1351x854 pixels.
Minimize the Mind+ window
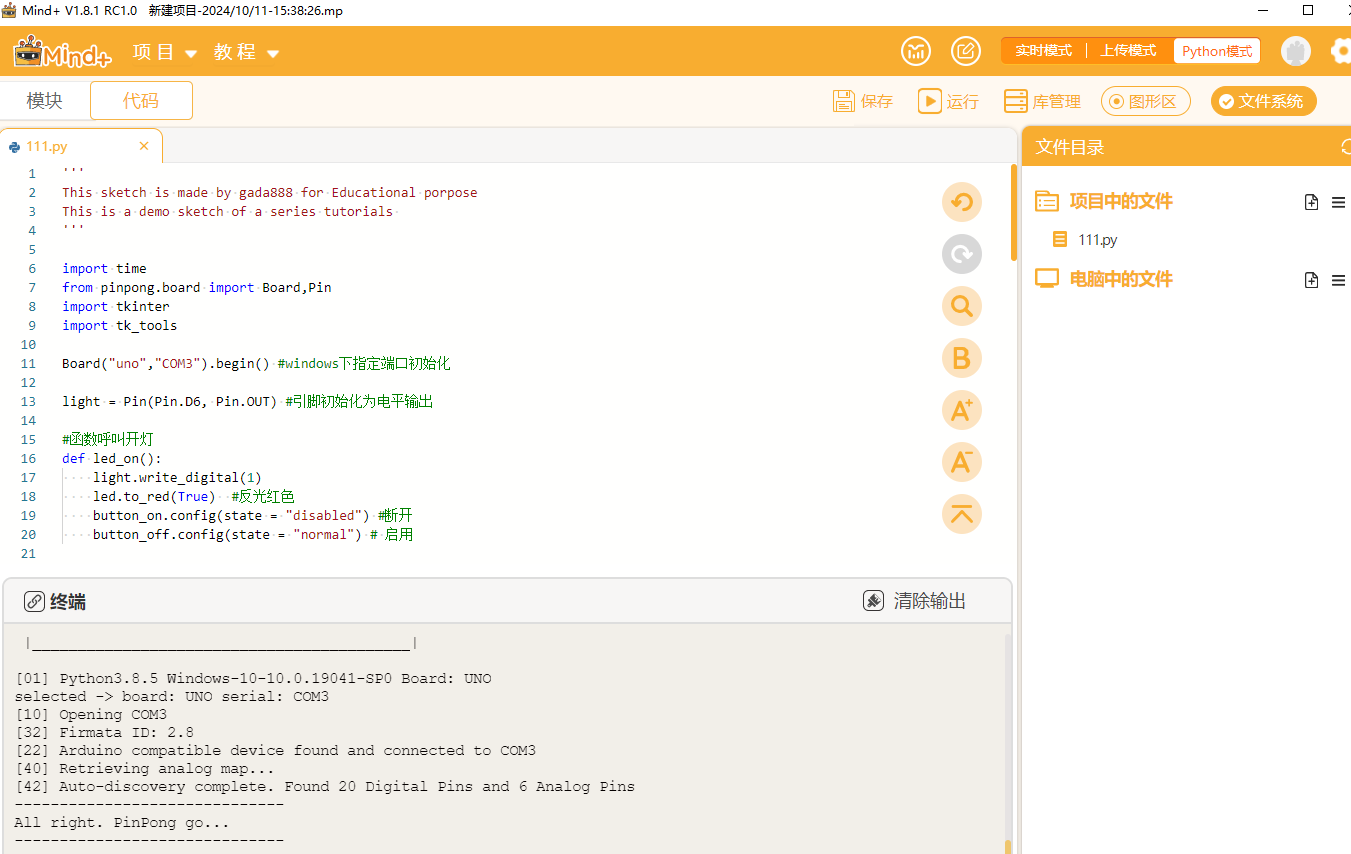click(x=1264, y=10)
